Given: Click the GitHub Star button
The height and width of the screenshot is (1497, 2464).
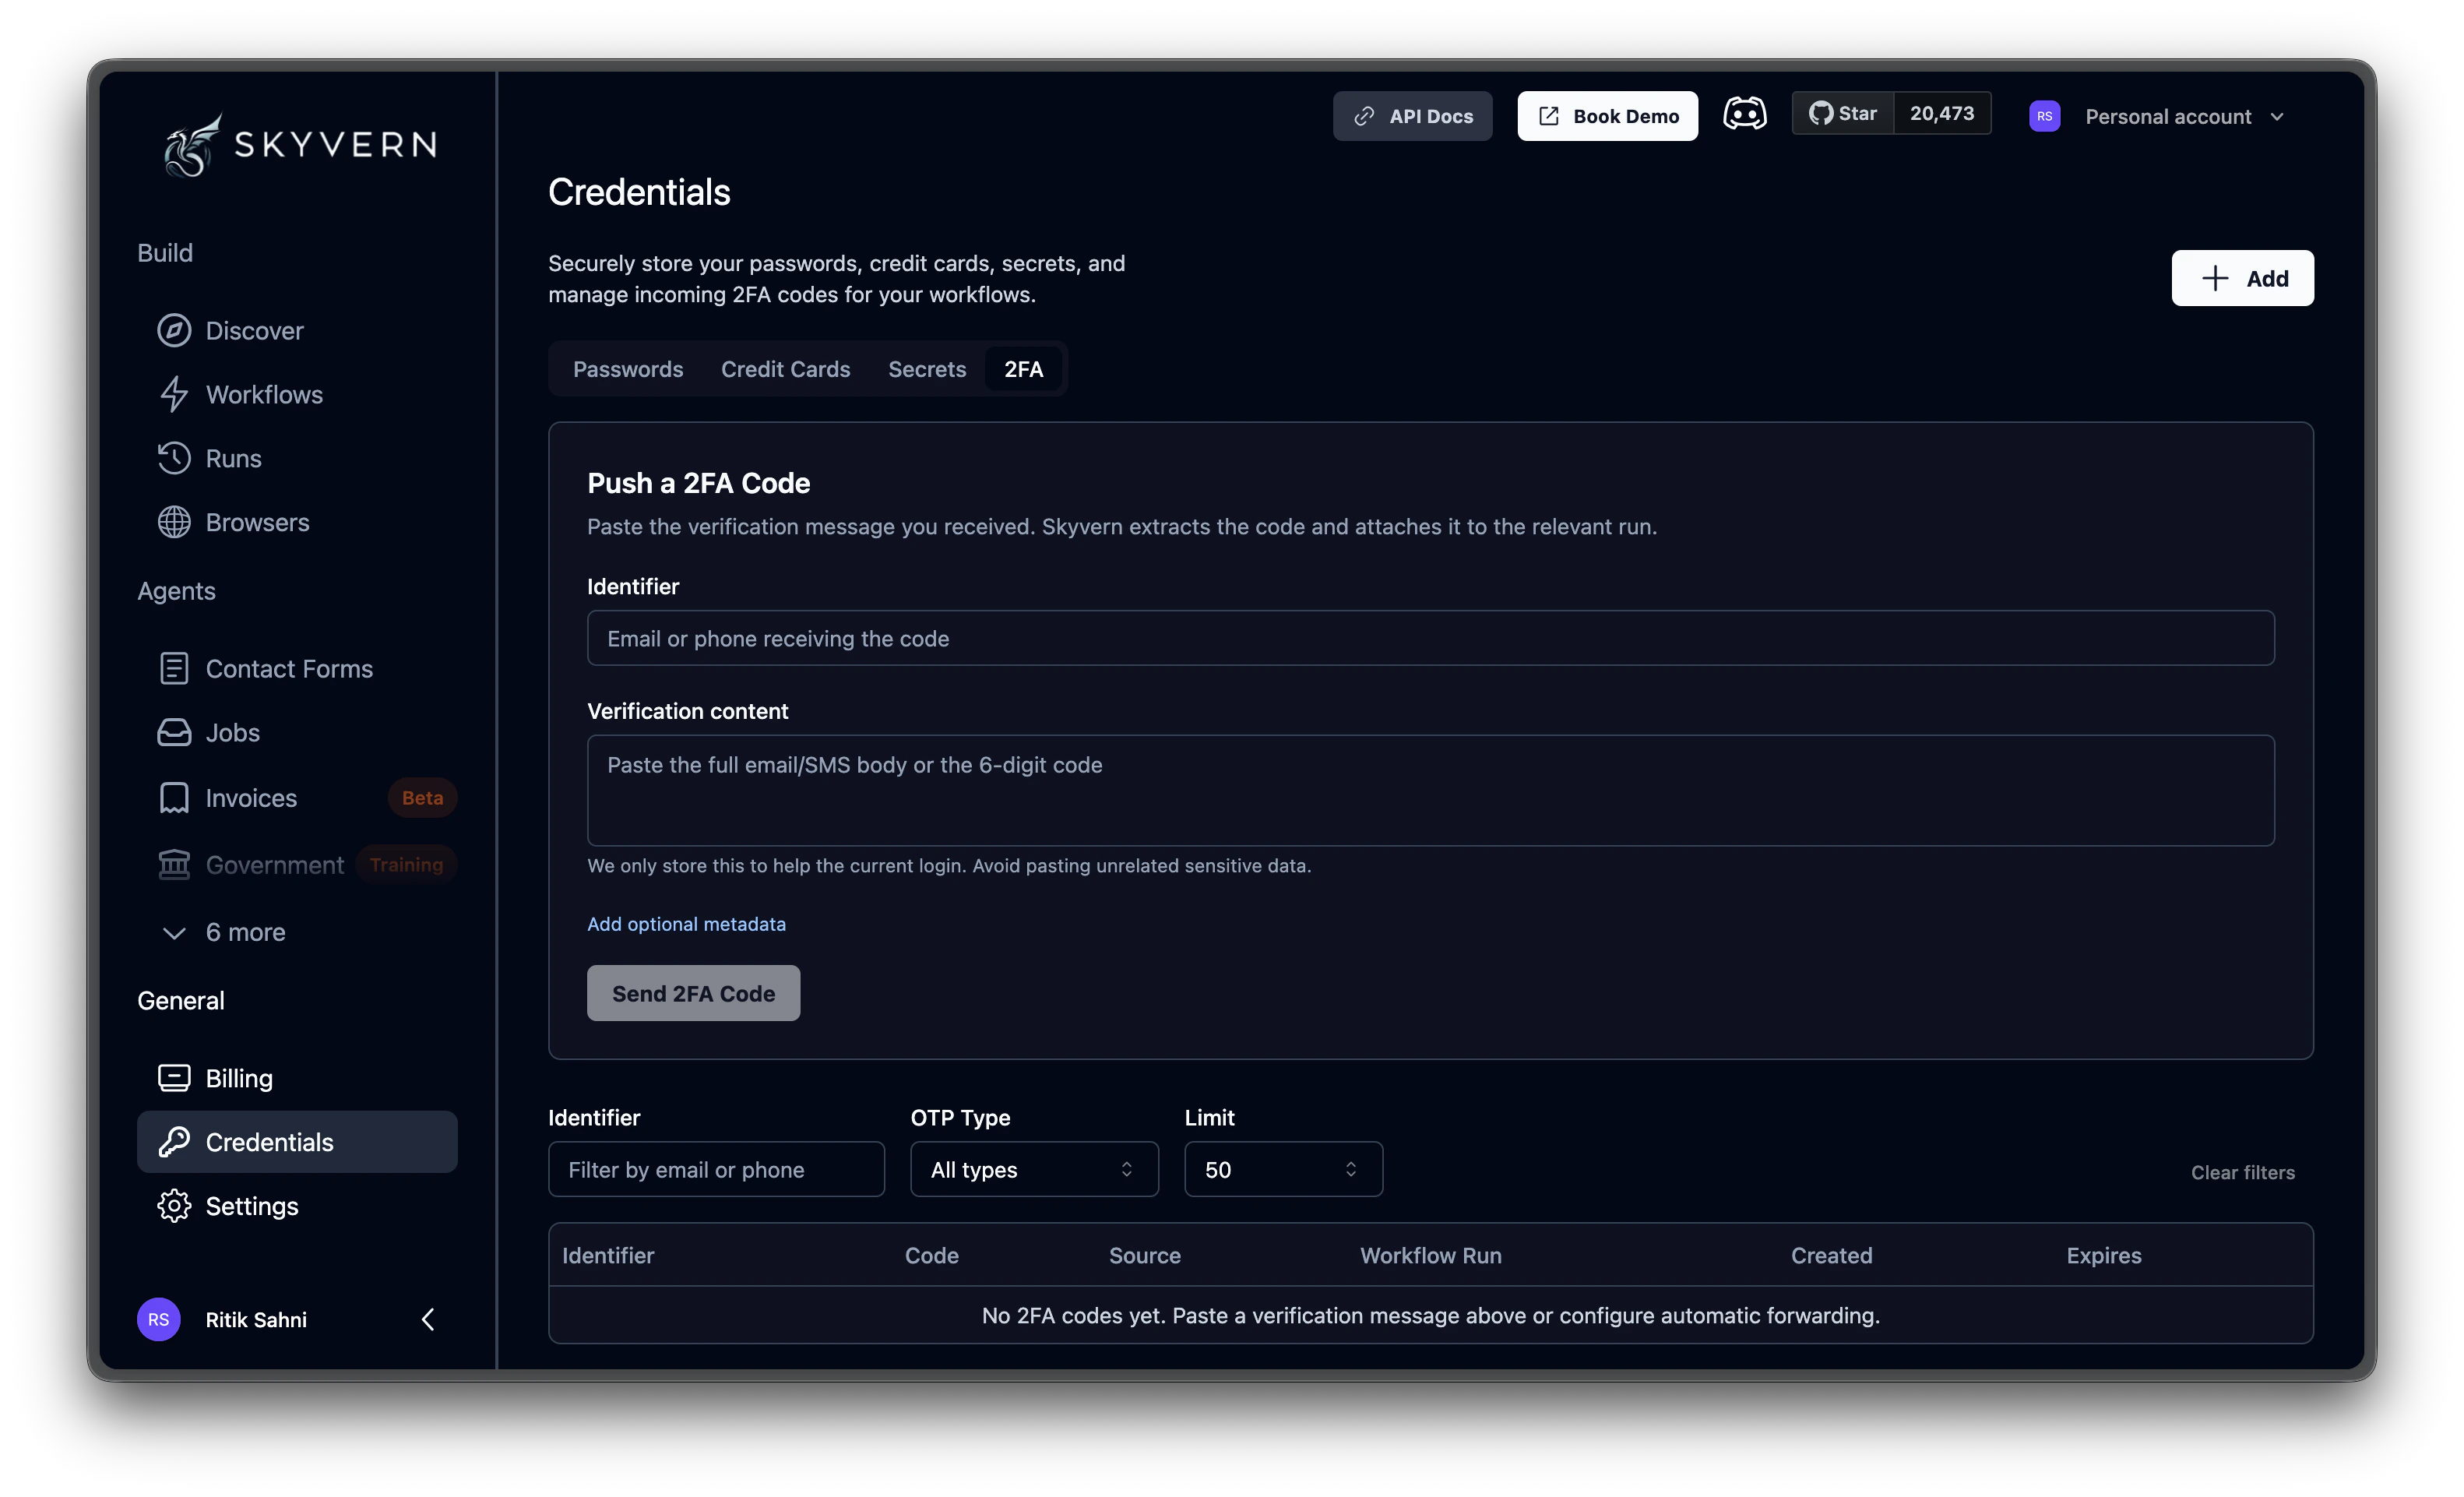Looking at the screenshot, I should click(1843, 113).
